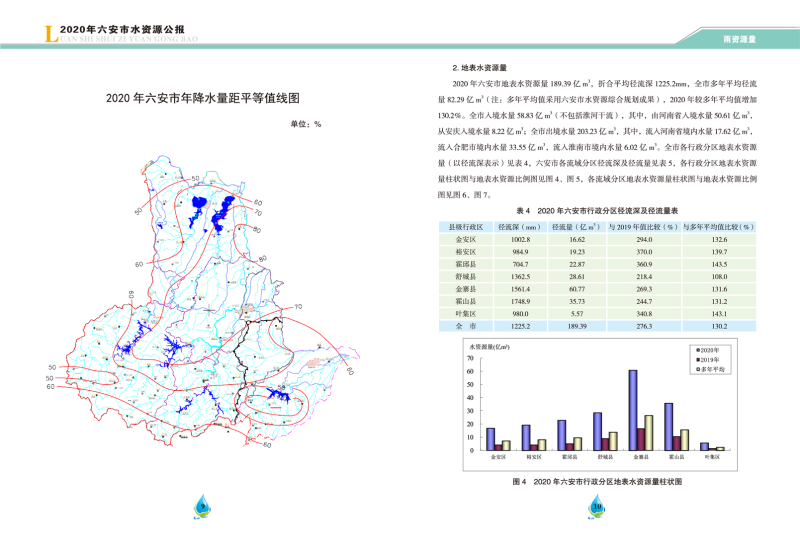The width and height of the screenshot is (800, 546).
Task: Click the 图4 bar chart caption
Action: [x=597, y=482]
